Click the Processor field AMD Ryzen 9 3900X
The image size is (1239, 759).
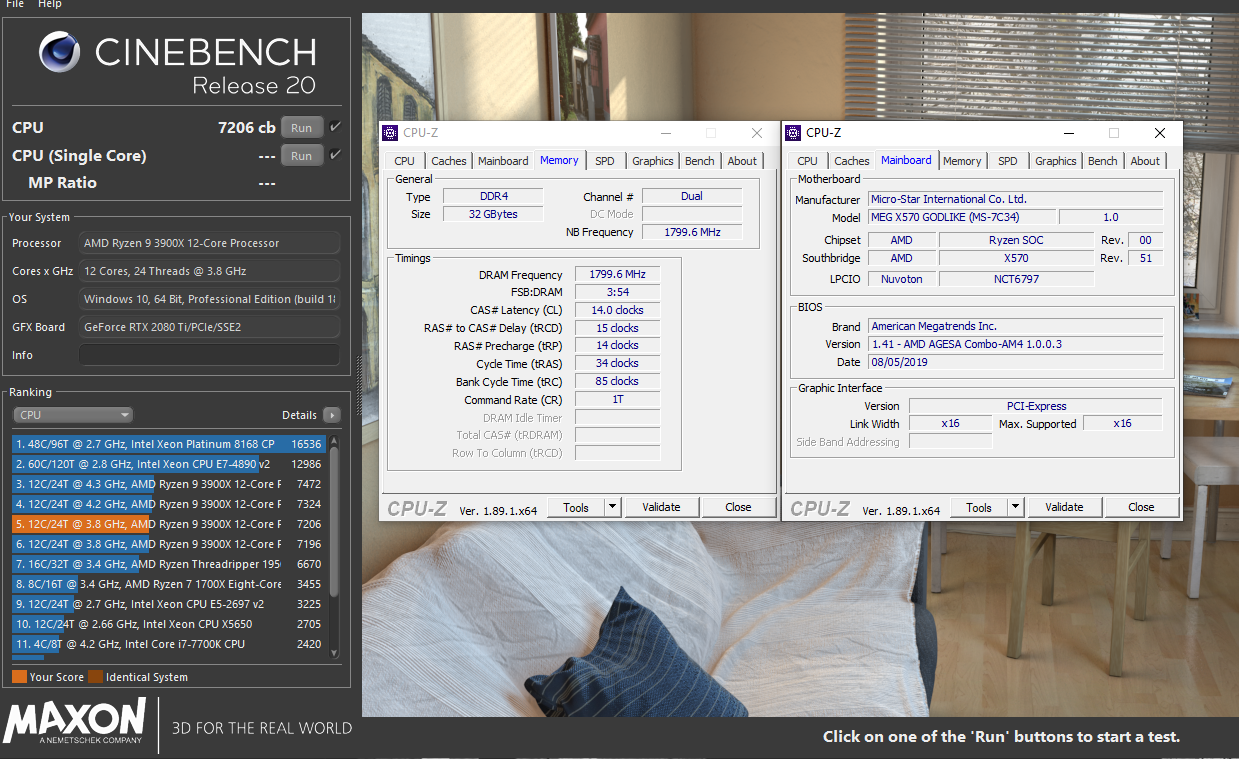tap(209, 243)
